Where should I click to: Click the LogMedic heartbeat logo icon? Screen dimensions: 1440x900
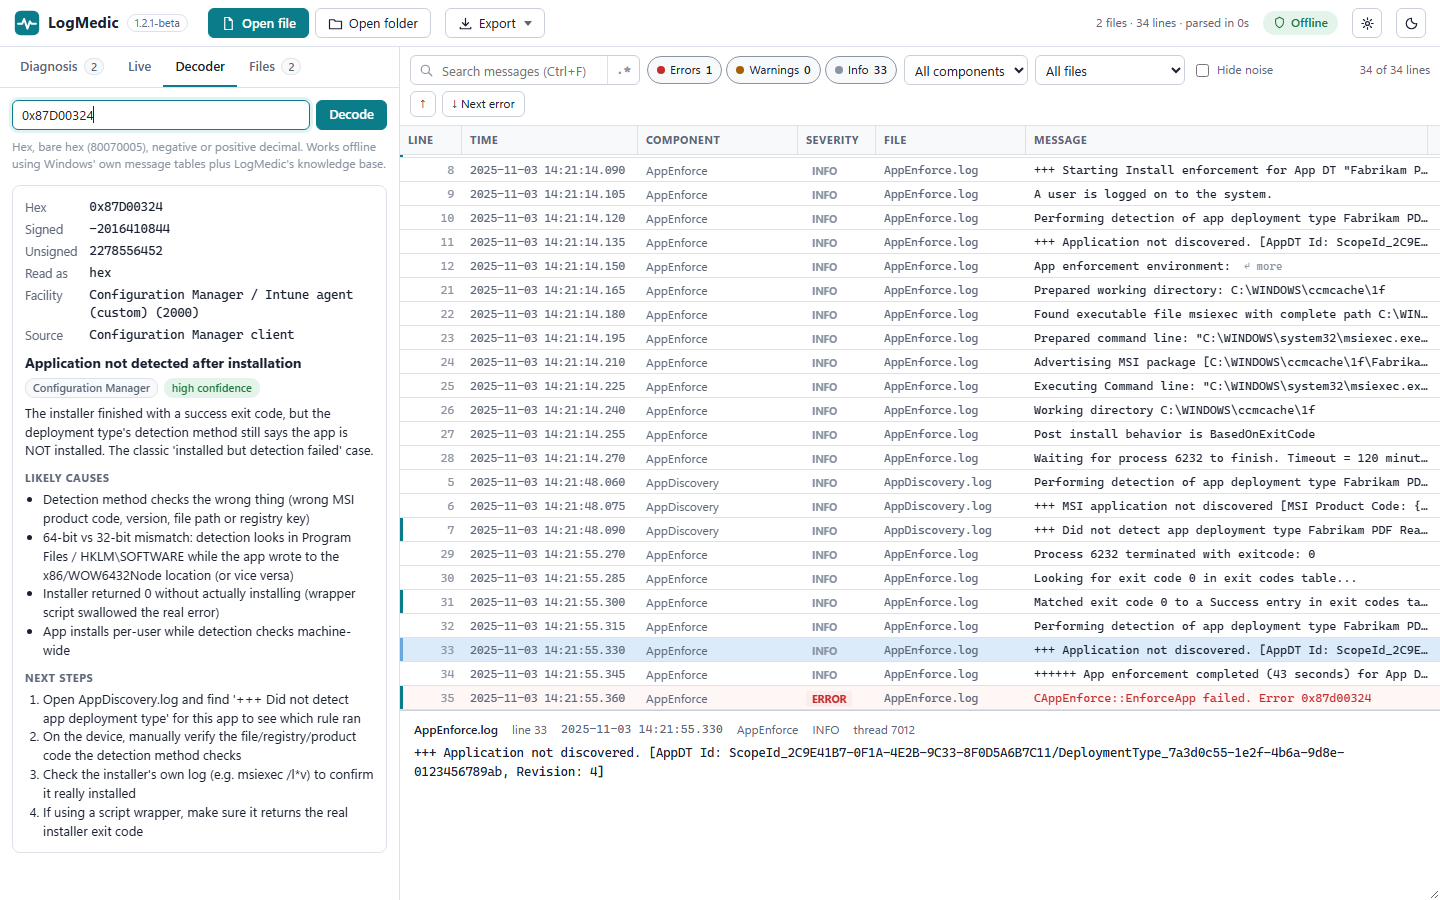point(27,23)
